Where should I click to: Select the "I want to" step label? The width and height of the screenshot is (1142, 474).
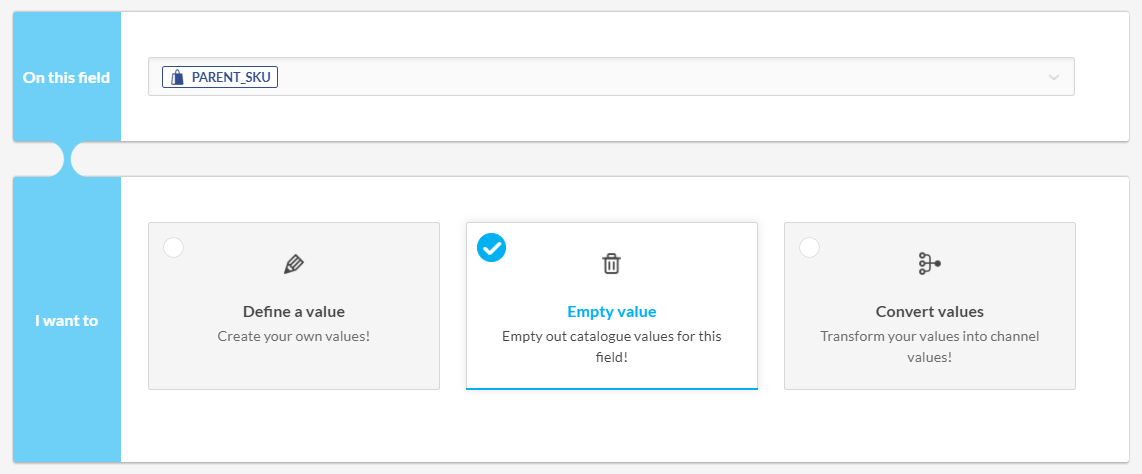click(x=66, y=321)
